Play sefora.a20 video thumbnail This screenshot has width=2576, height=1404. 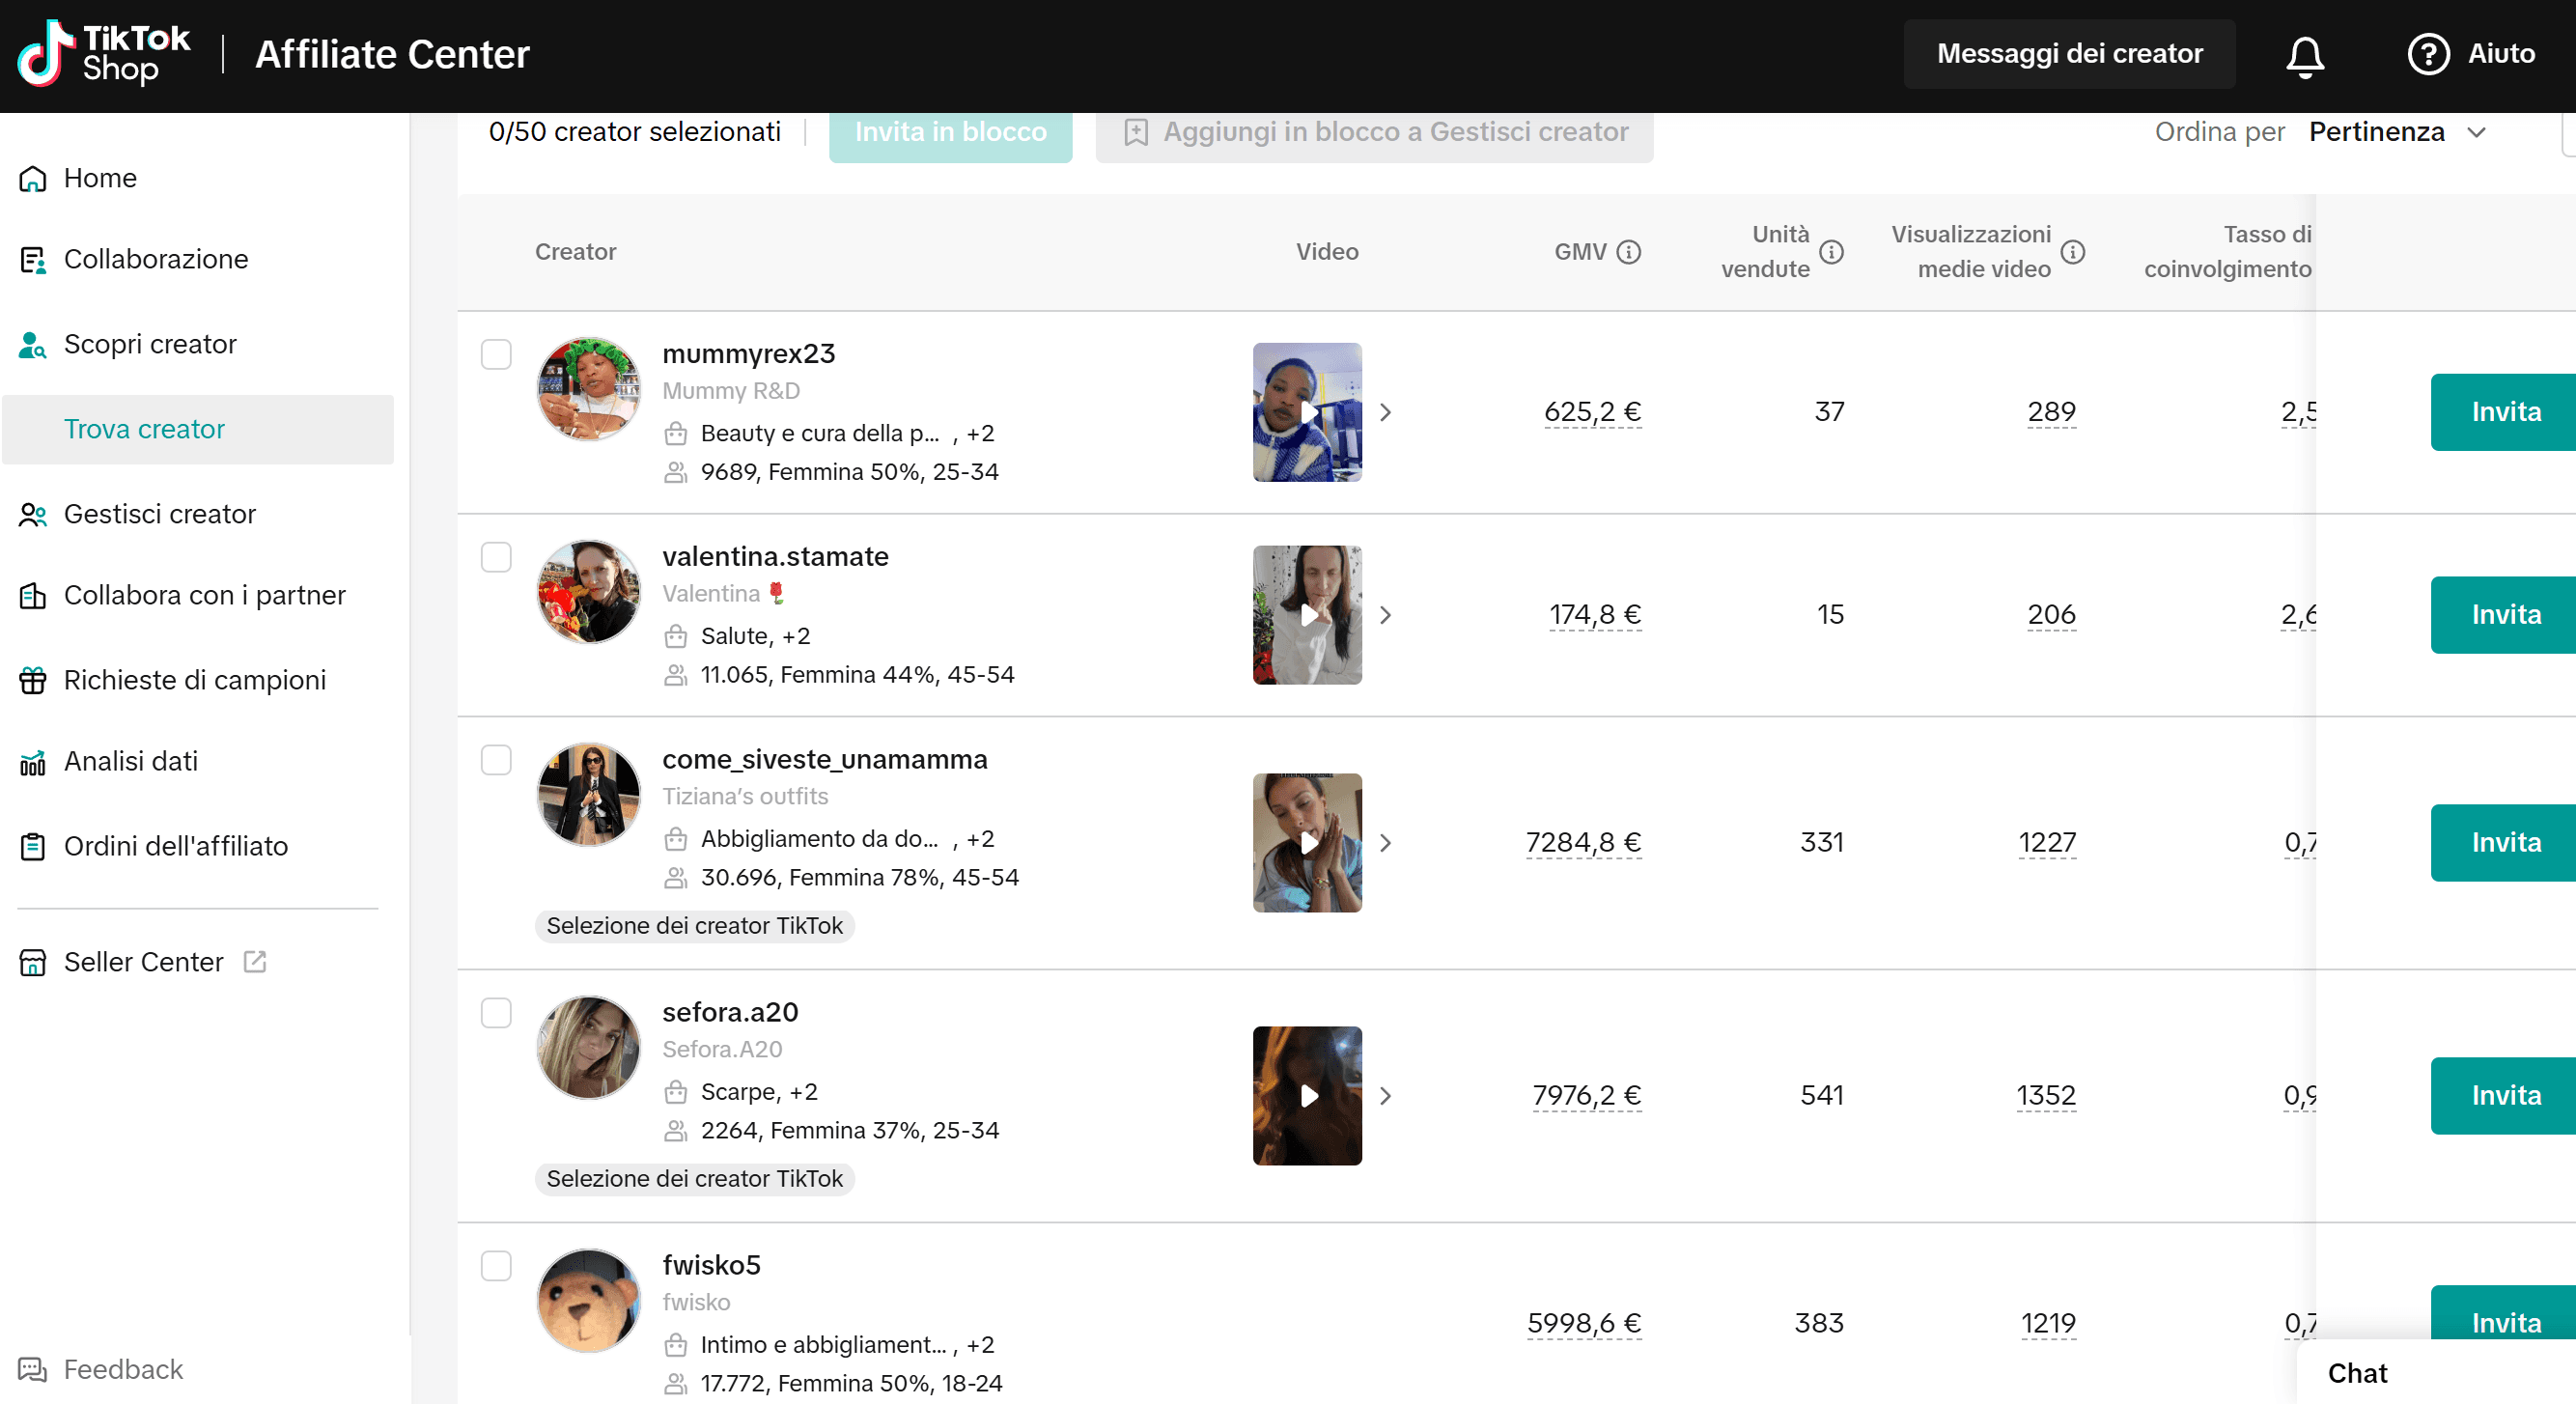(1307, 1096)
